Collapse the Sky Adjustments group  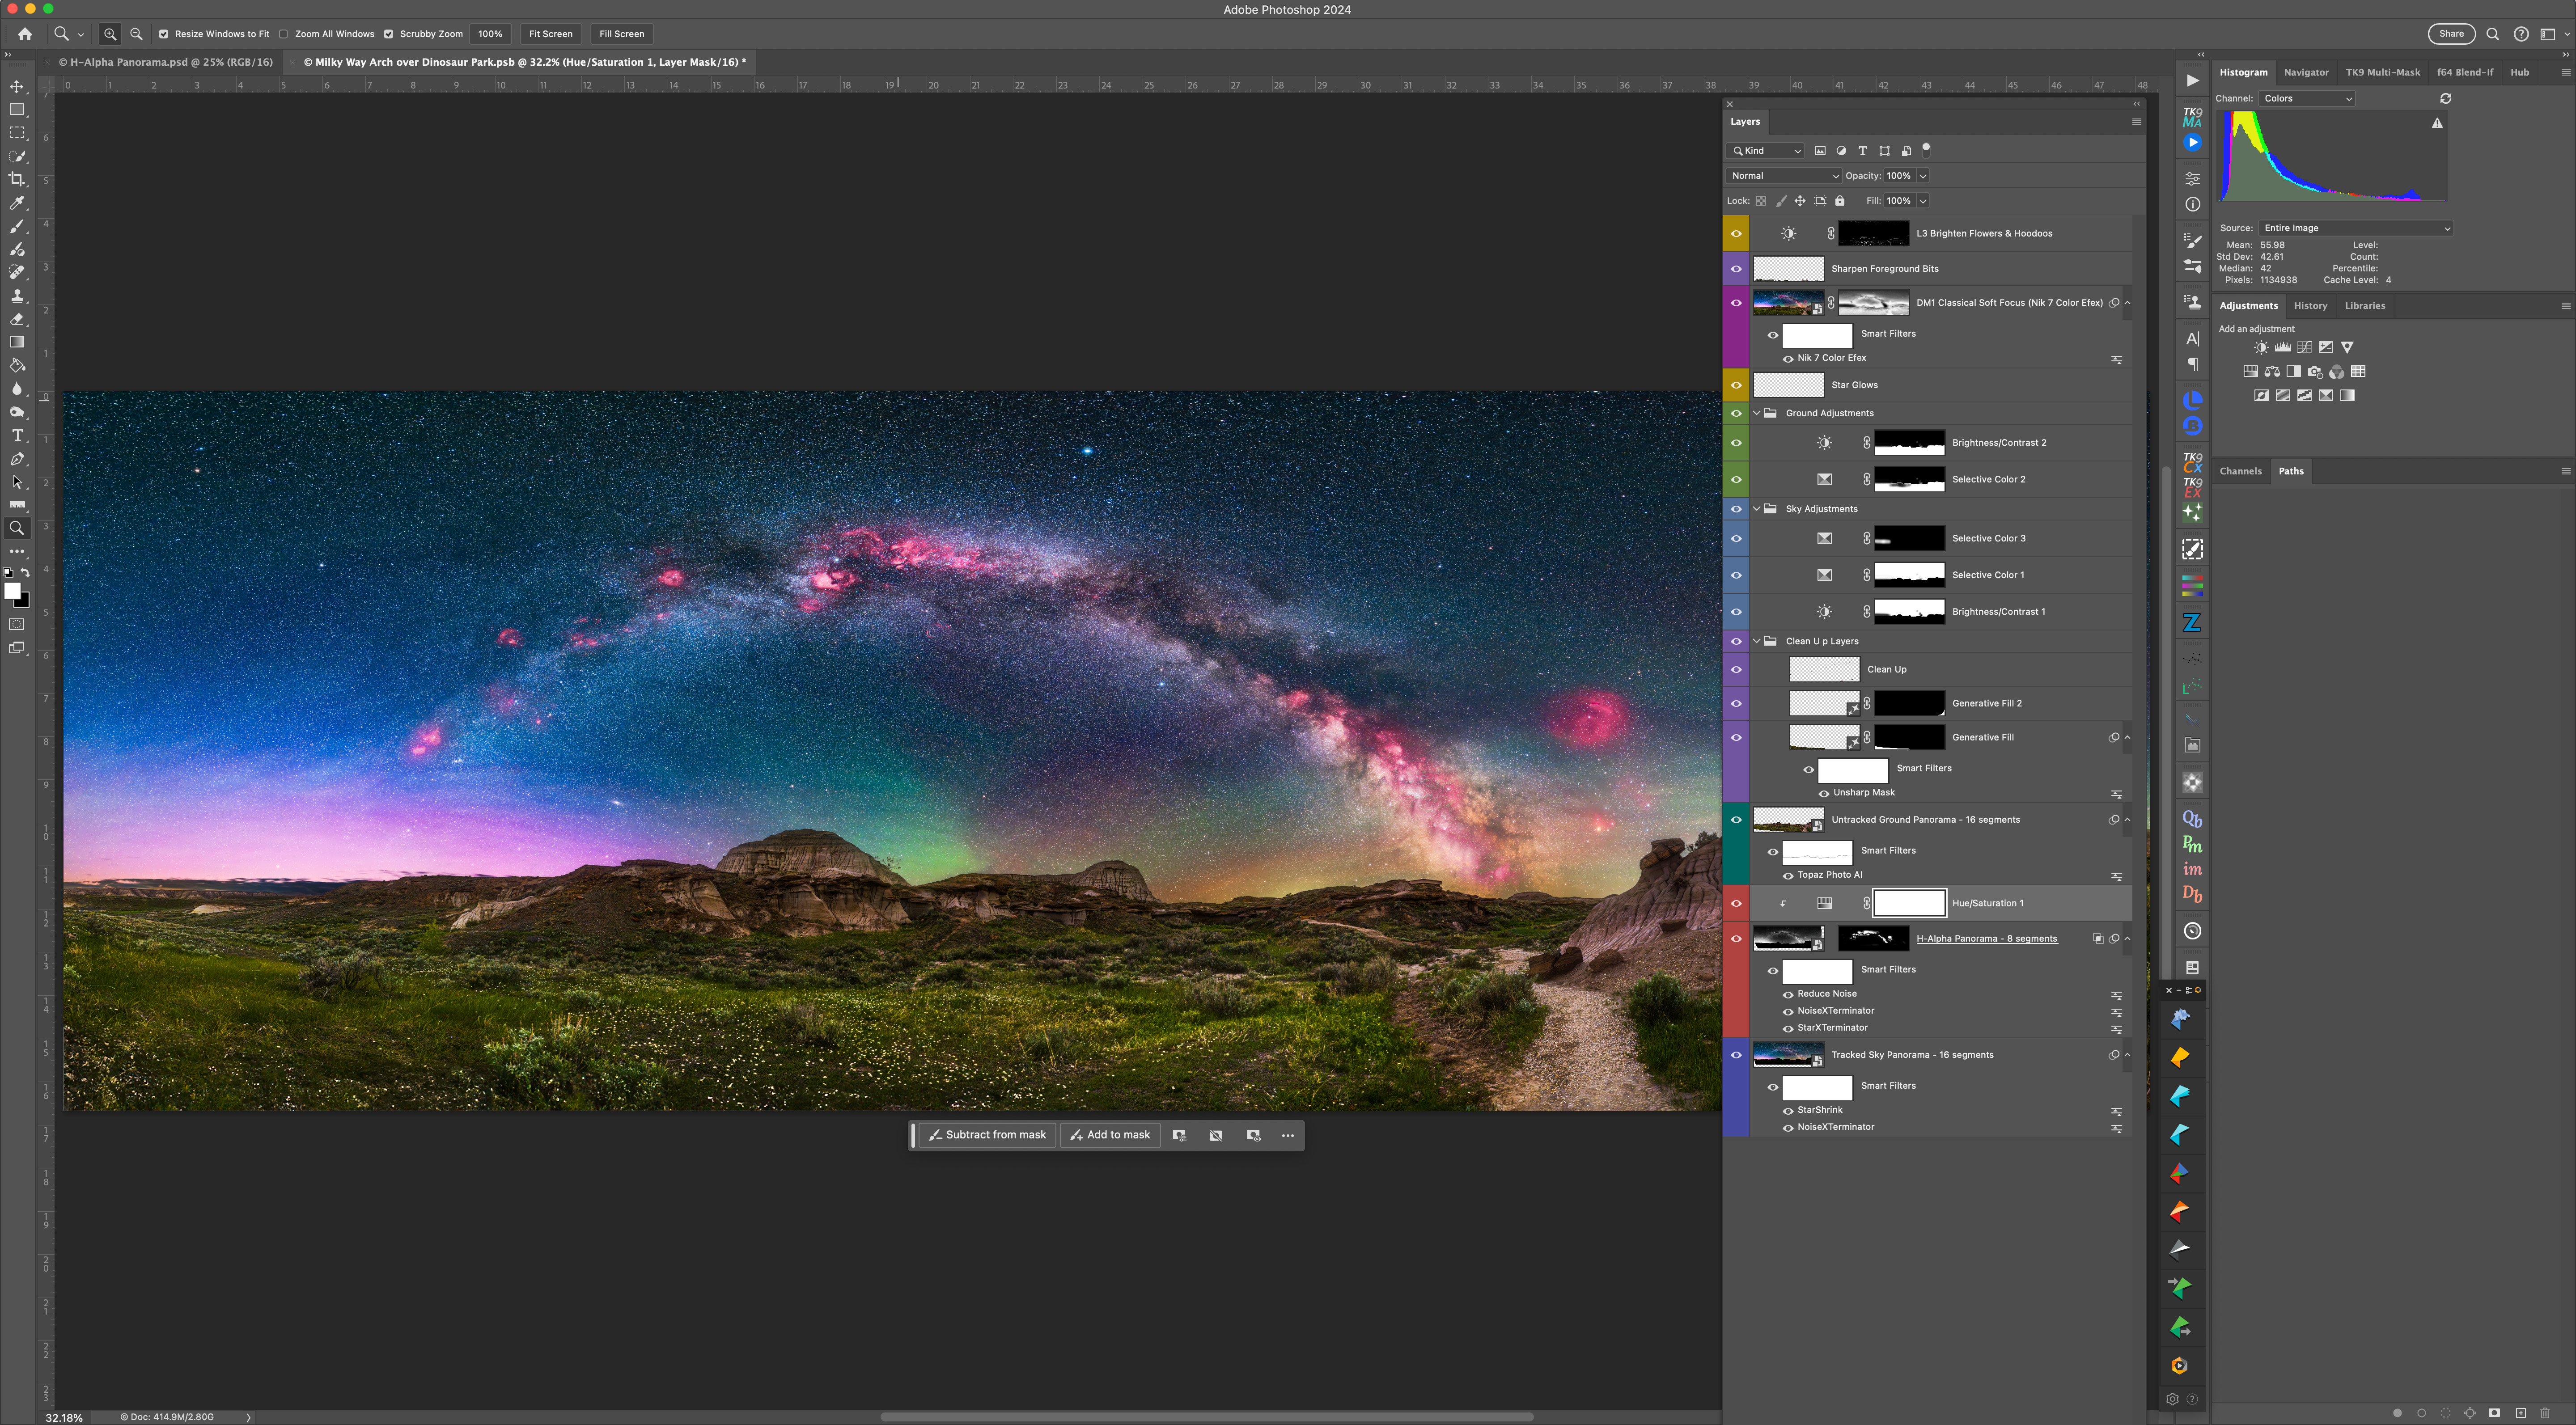[1757, 509]
